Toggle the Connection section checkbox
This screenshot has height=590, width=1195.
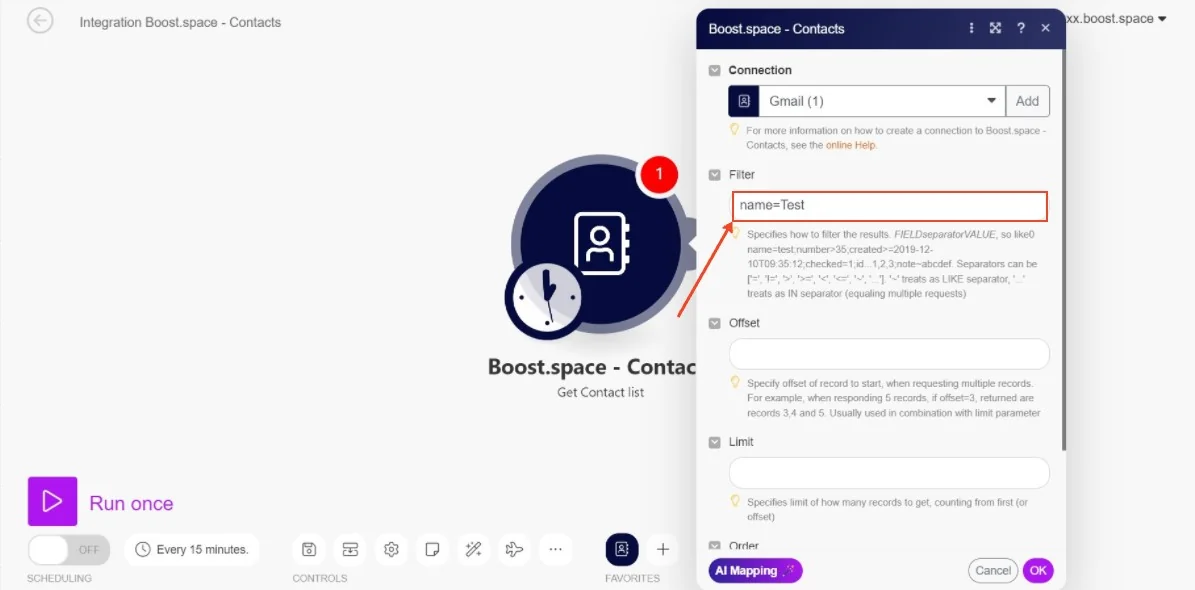click(x=715, y=70)
